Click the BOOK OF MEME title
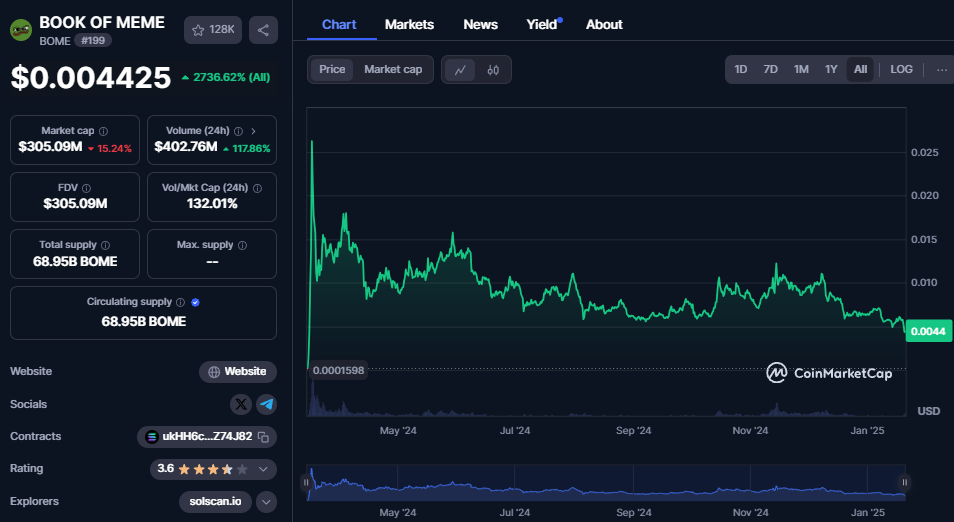Viewport: 954px width, 522px height. pos(102,23)
